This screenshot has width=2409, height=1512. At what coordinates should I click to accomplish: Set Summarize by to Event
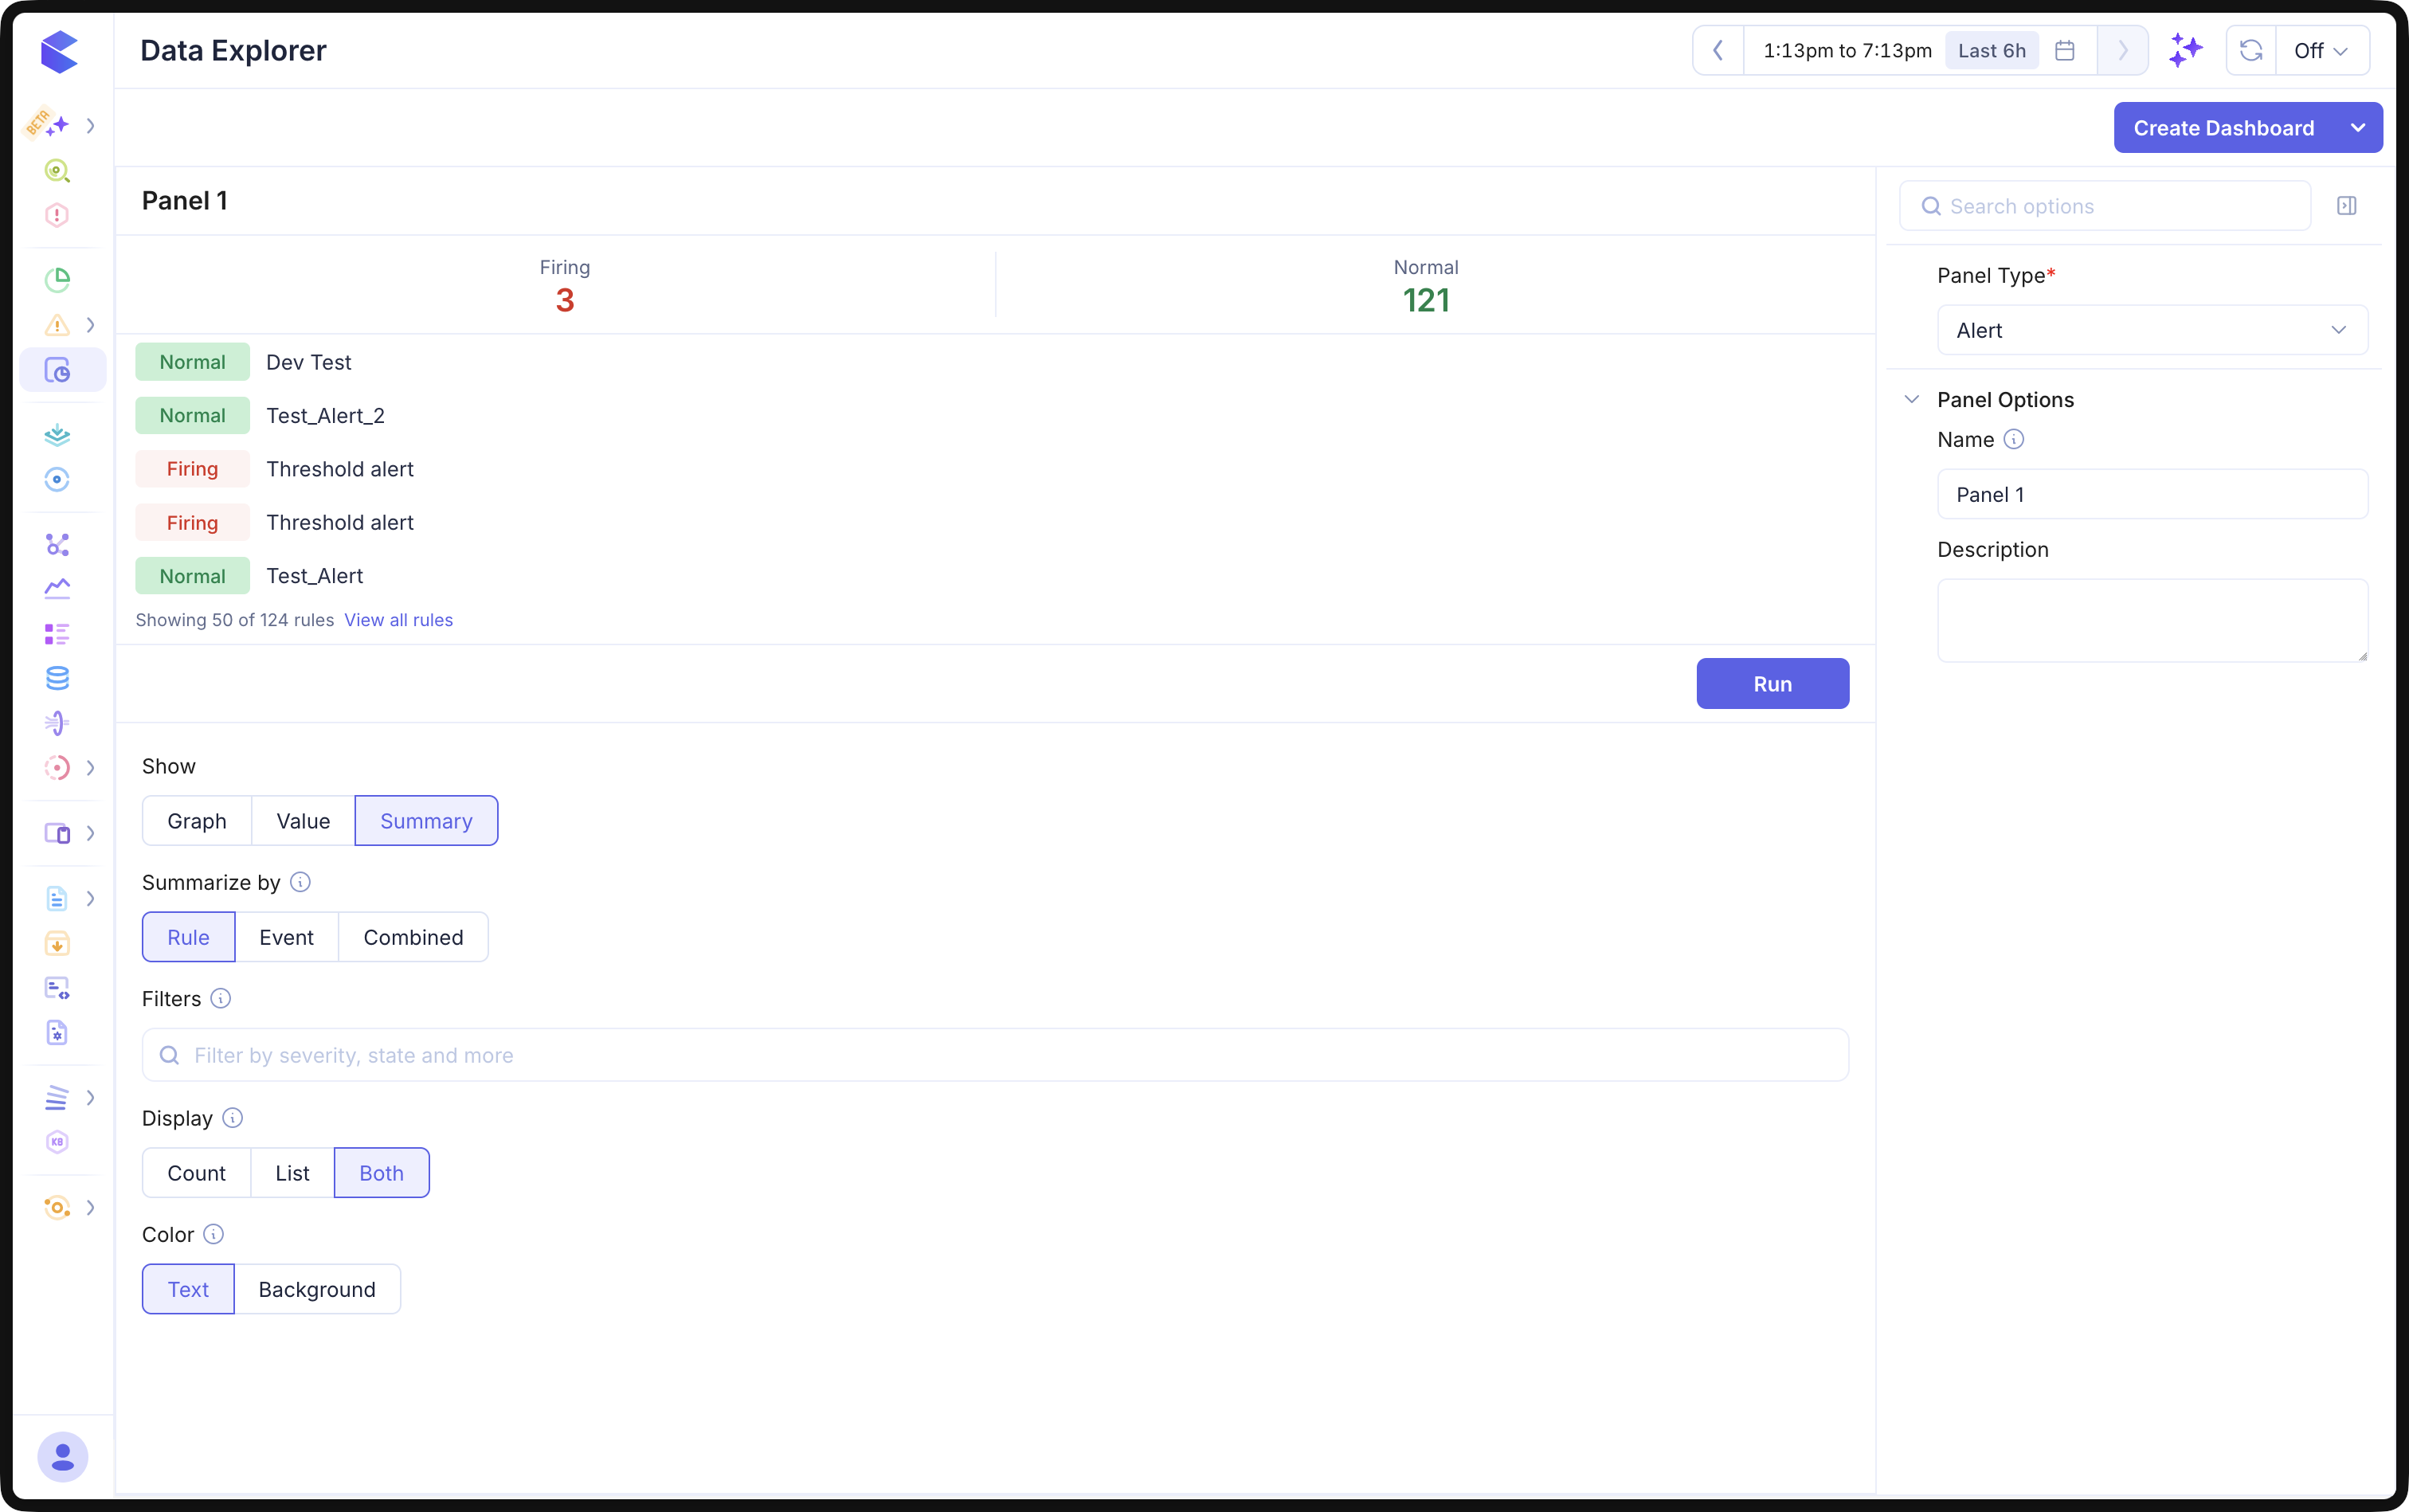point(286,937)
